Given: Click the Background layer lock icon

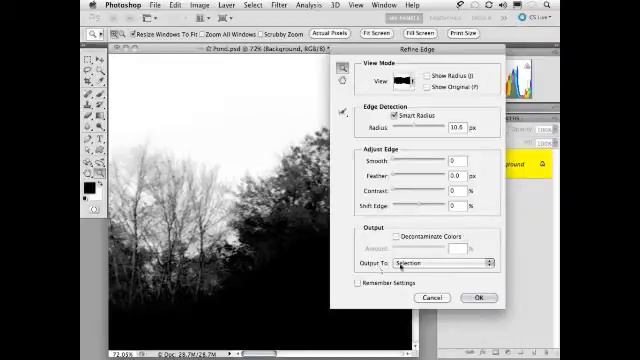Looking at the screenshot, I should click(542, 164).
